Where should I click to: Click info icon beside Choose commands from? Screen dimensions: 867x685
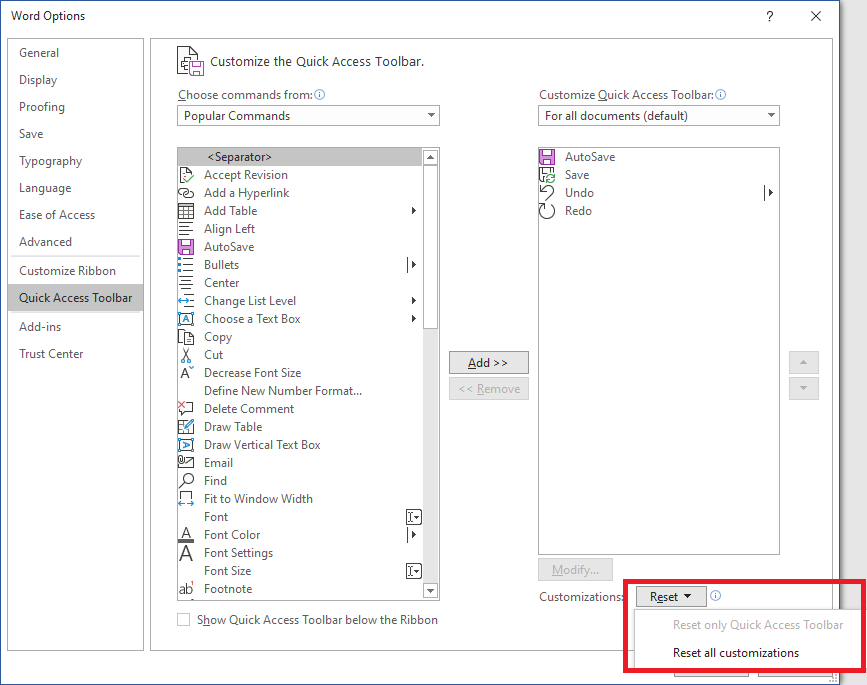pyautogui.click(x=320, y=95)
